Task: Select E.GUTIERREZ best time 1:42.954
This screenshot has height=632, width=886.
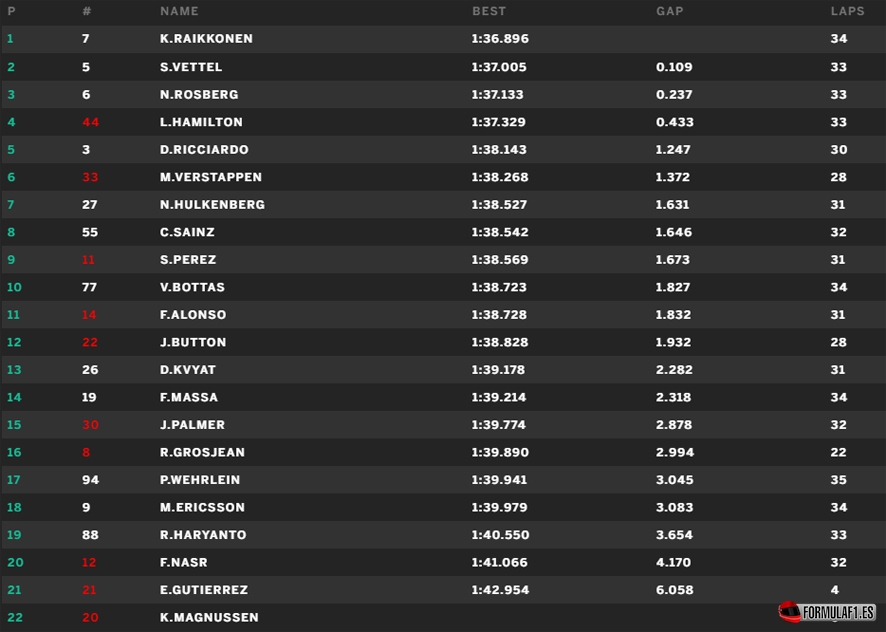Action: [x=500, y=590]
